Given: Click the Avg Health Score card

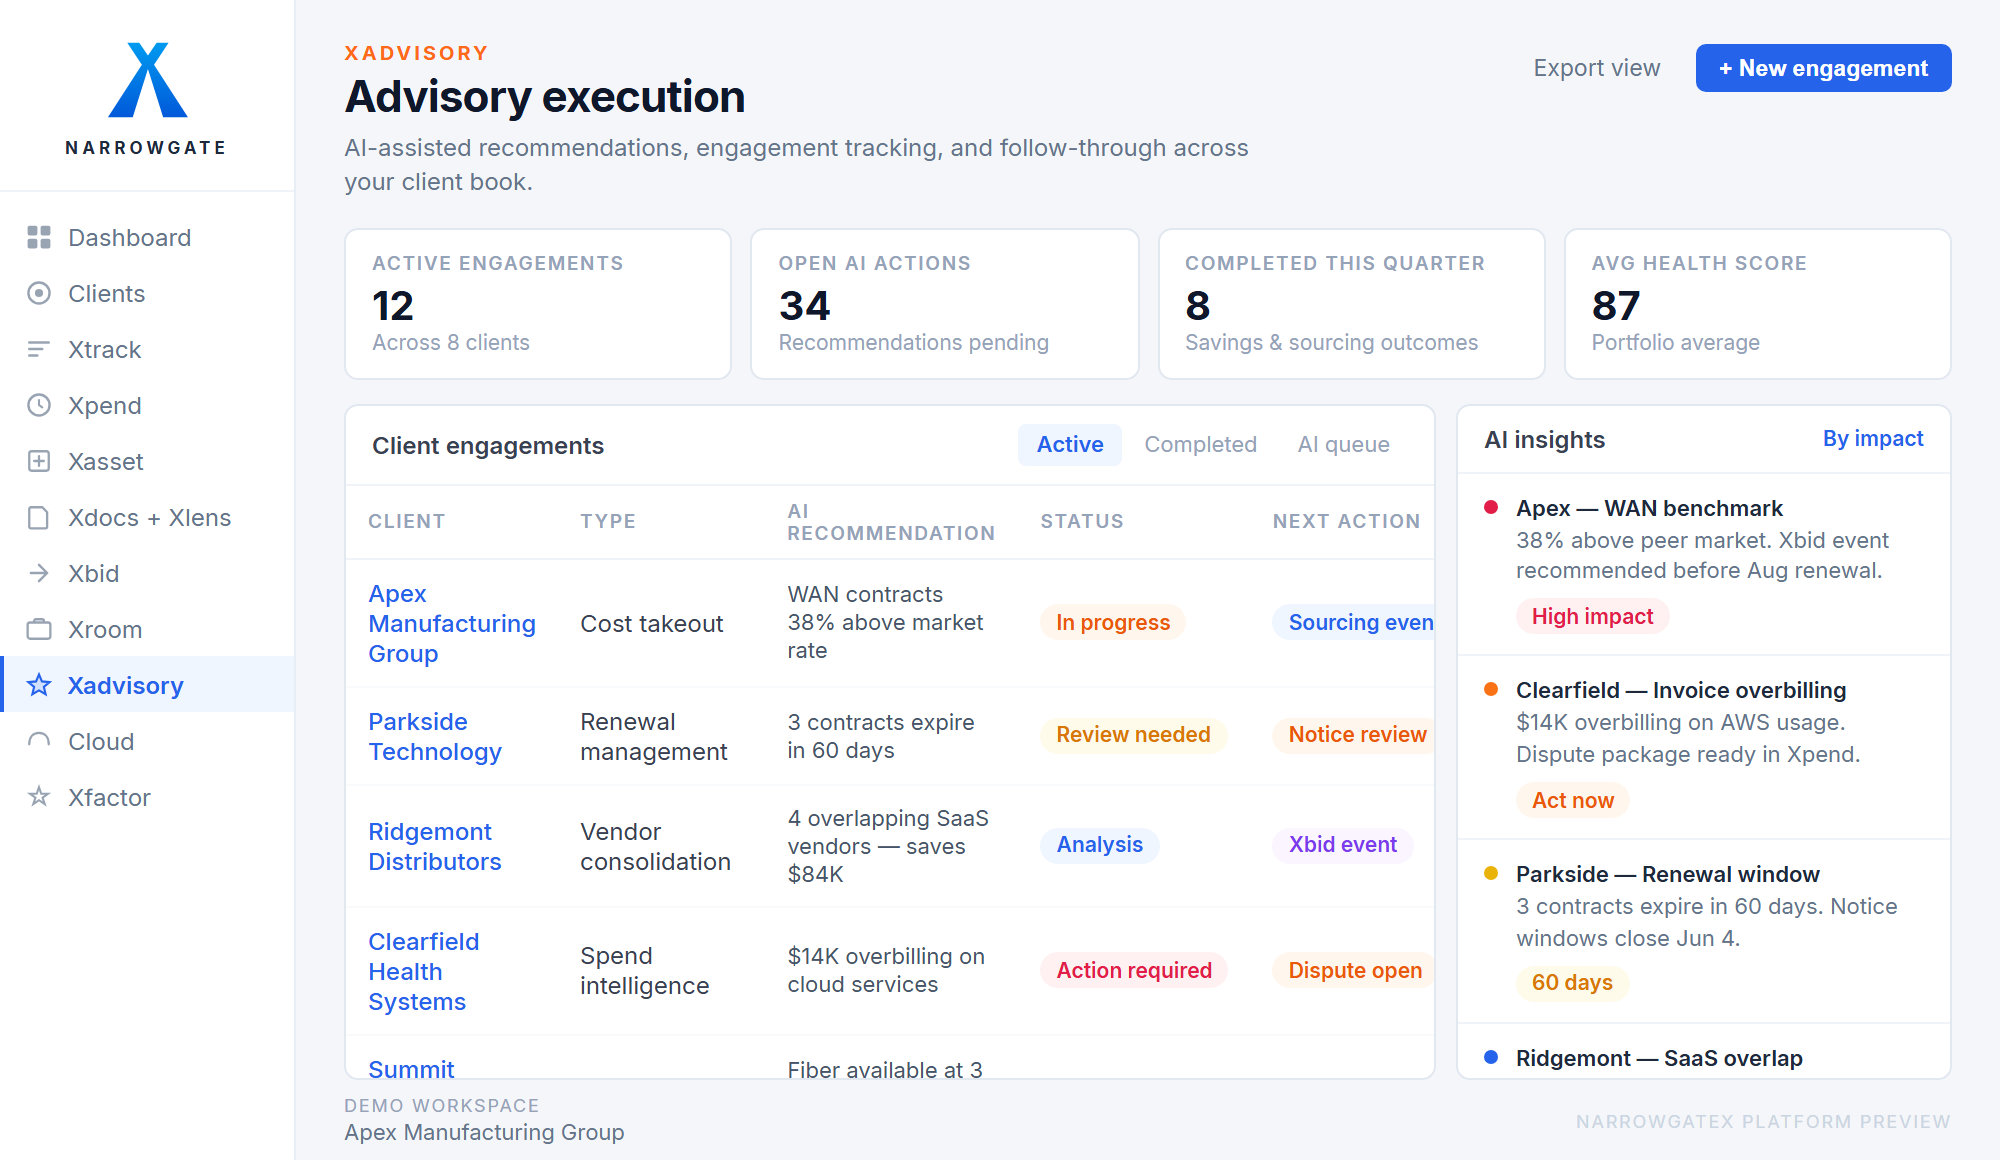Looking at the screenshot, I should [x=1757, y=304].
